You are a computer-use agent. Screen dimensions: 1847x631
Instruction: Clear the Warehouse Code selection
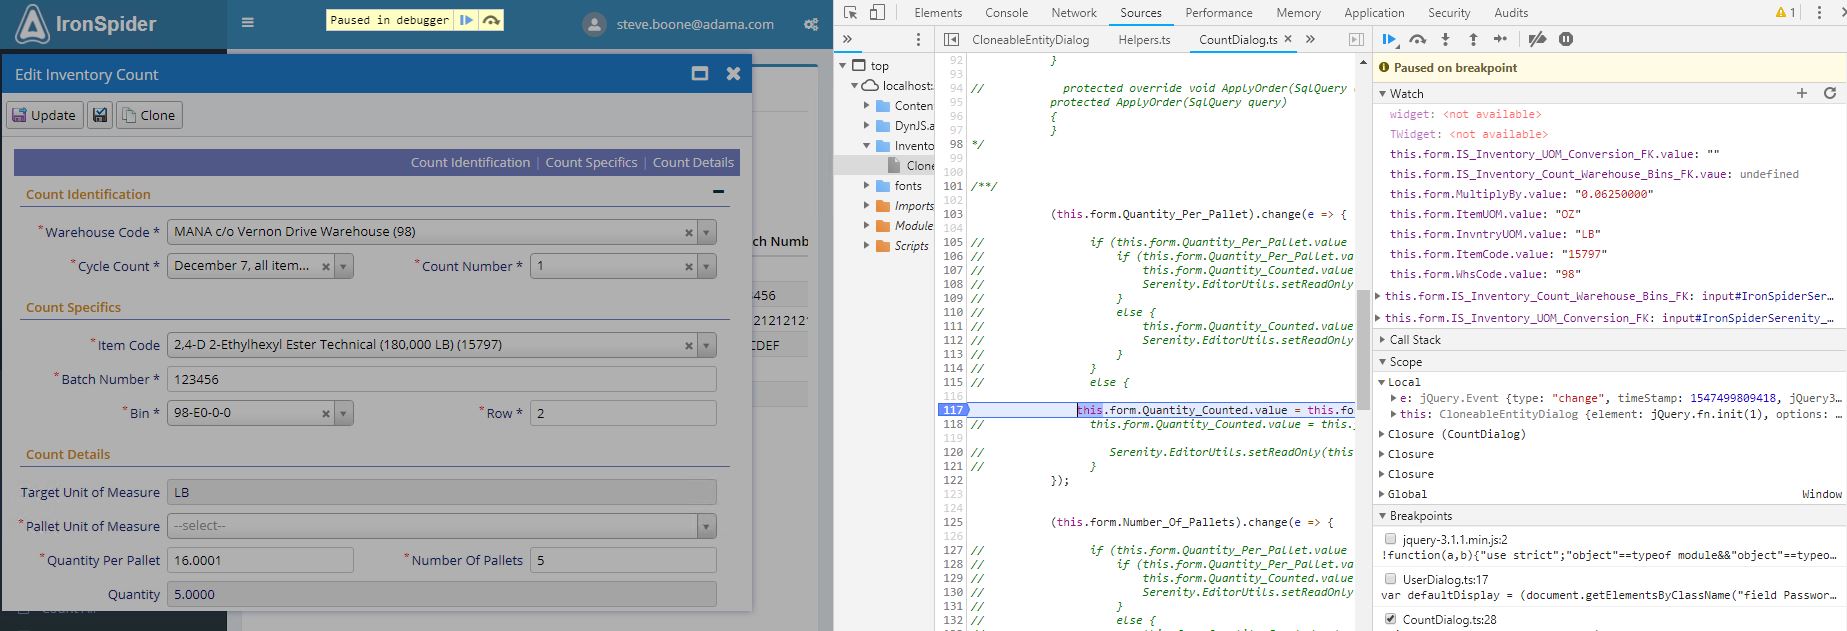tap(688, 232)
